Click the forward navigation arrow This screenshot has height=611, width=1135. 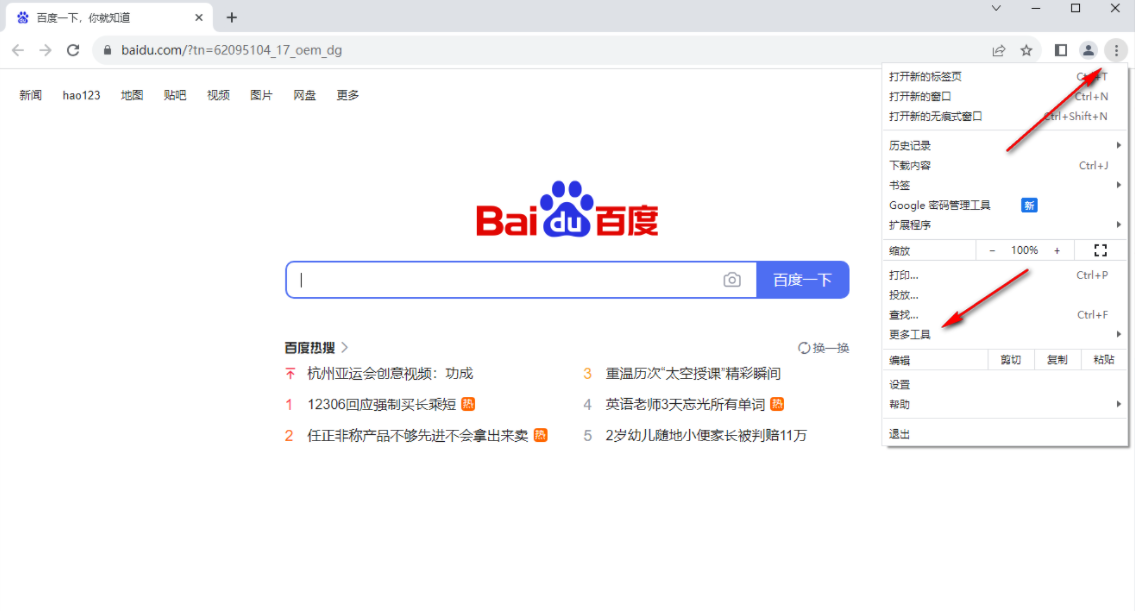(x=46, y=50)
